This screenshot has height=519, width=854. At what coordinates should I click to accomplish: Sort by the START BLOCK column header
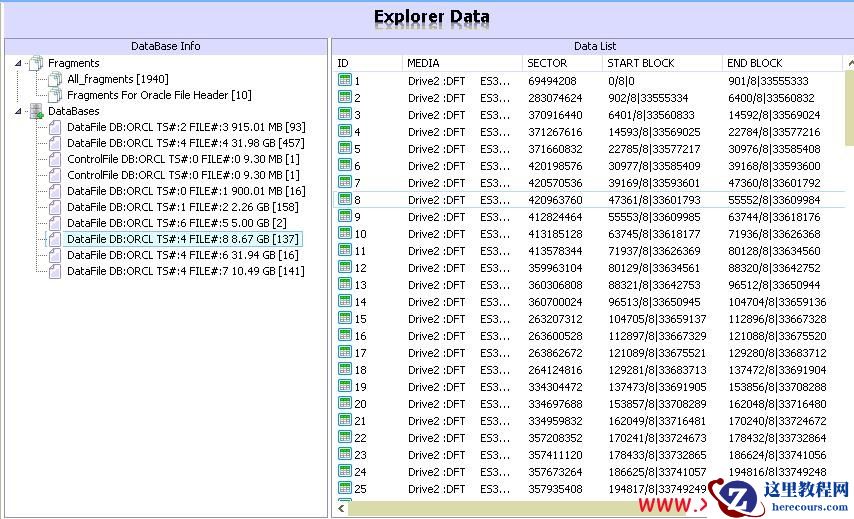(x=662, y=63)
